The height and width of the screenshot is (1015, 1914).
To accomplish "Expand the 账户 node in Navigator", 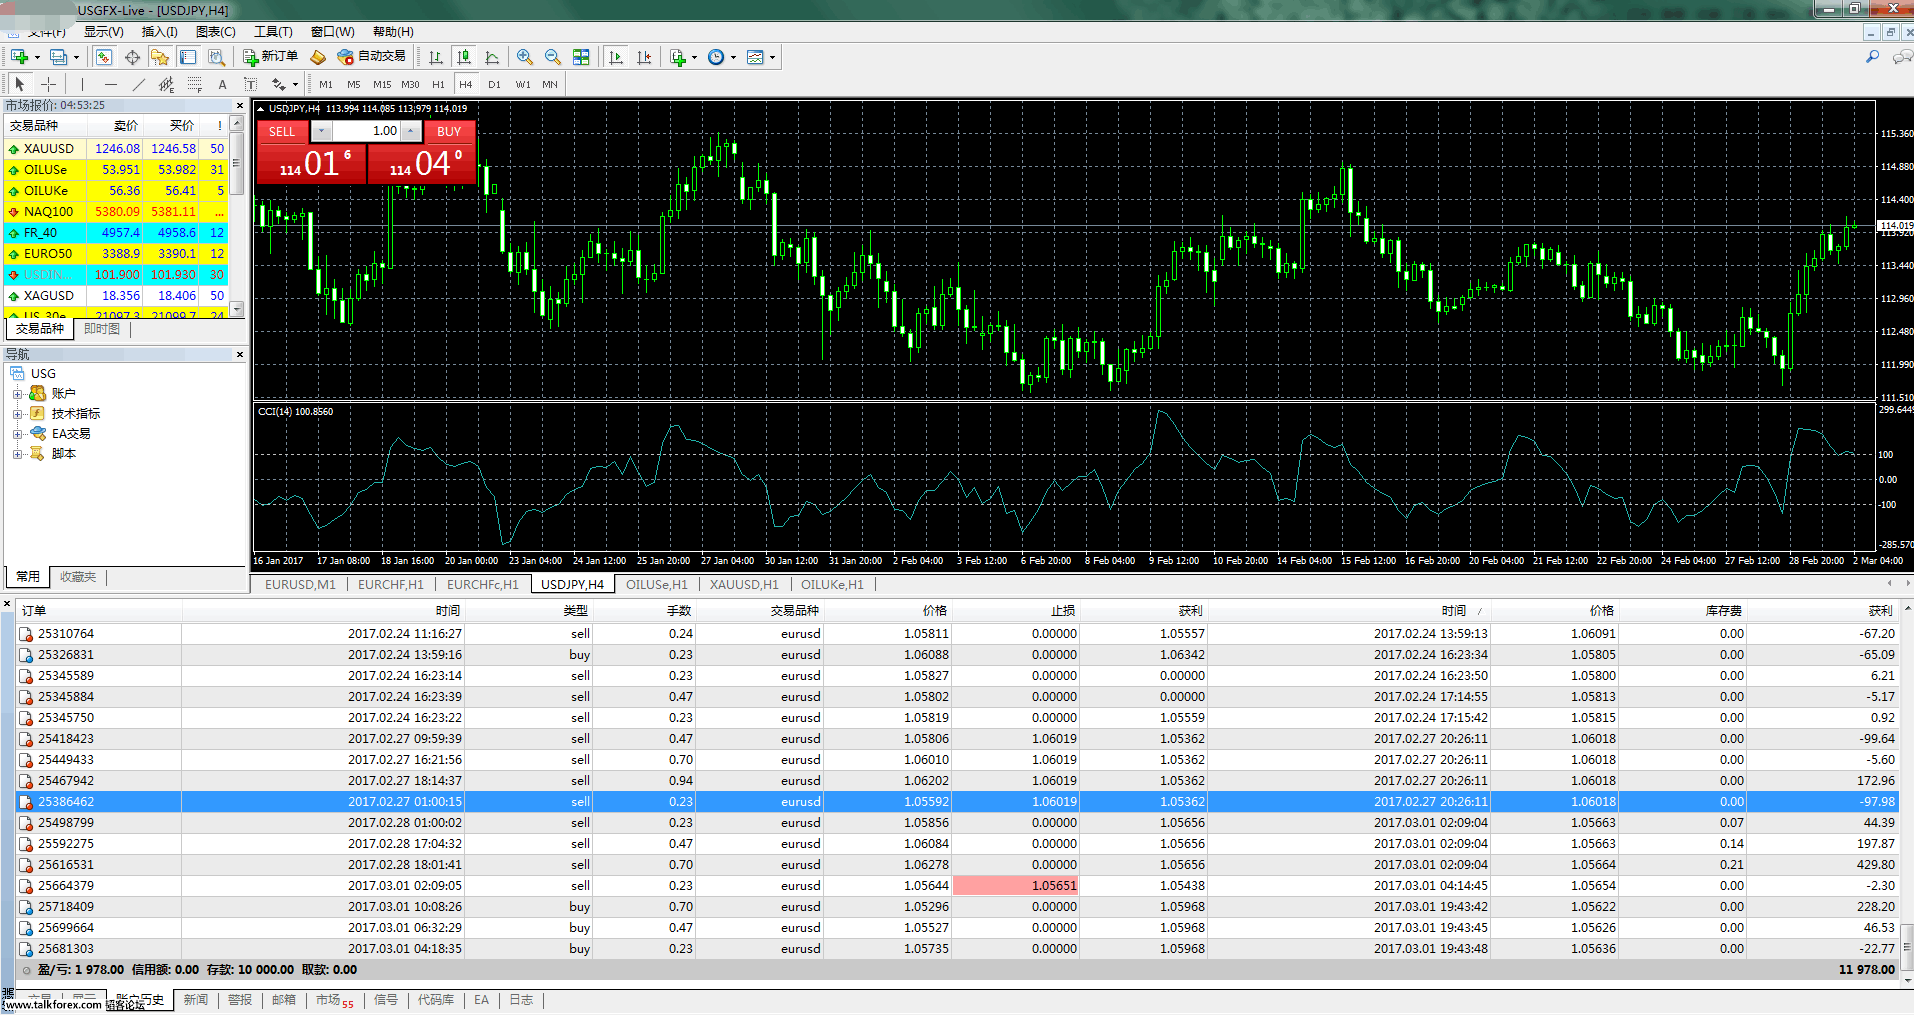I will pos(17,394).
